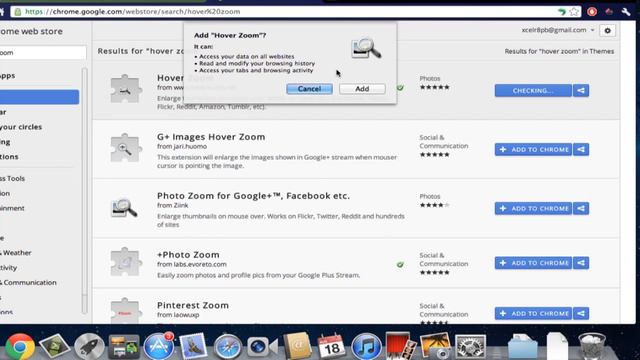Screen dimensions: 640x360
Task: Open G+ Images Hover Zoom thumbnail
Action: [126, 148]
